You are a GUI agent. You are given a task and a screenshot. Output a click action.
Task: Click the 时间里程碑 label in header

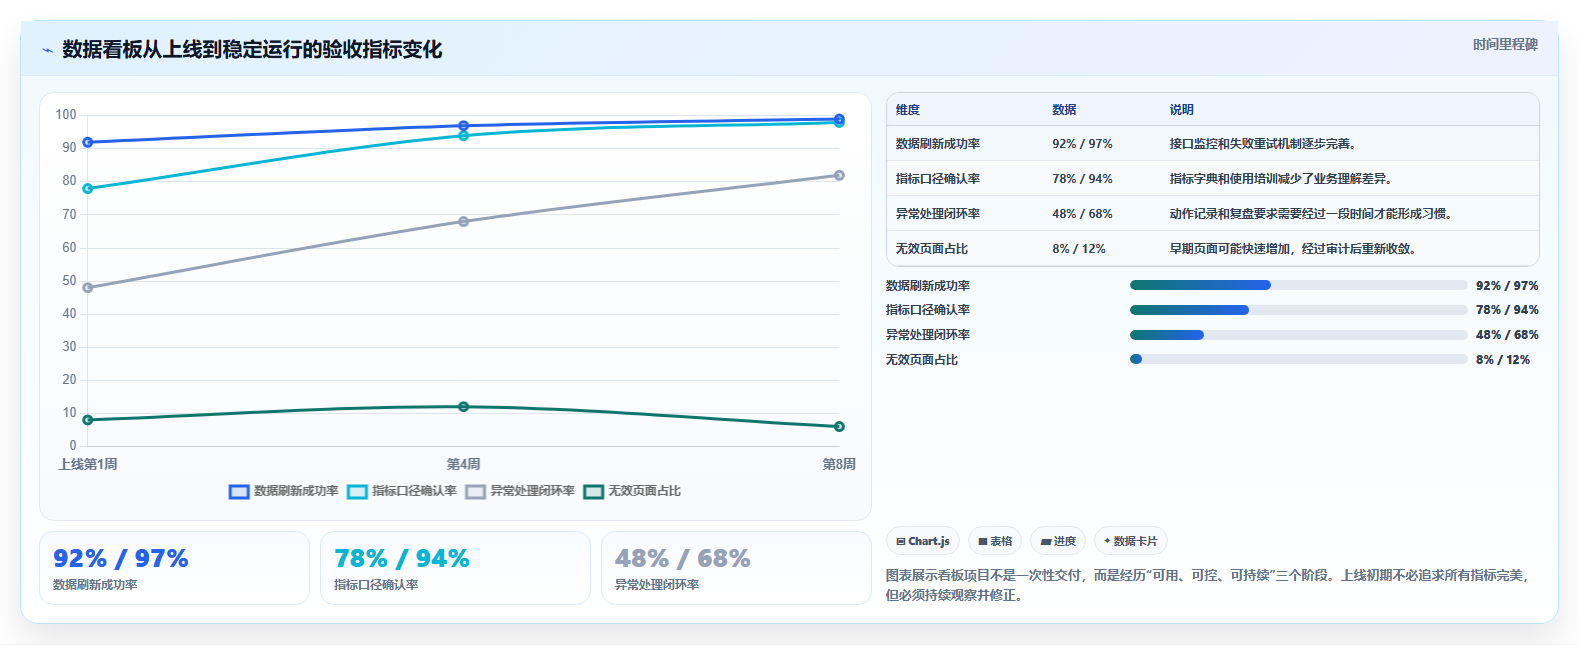(1505, 45)
